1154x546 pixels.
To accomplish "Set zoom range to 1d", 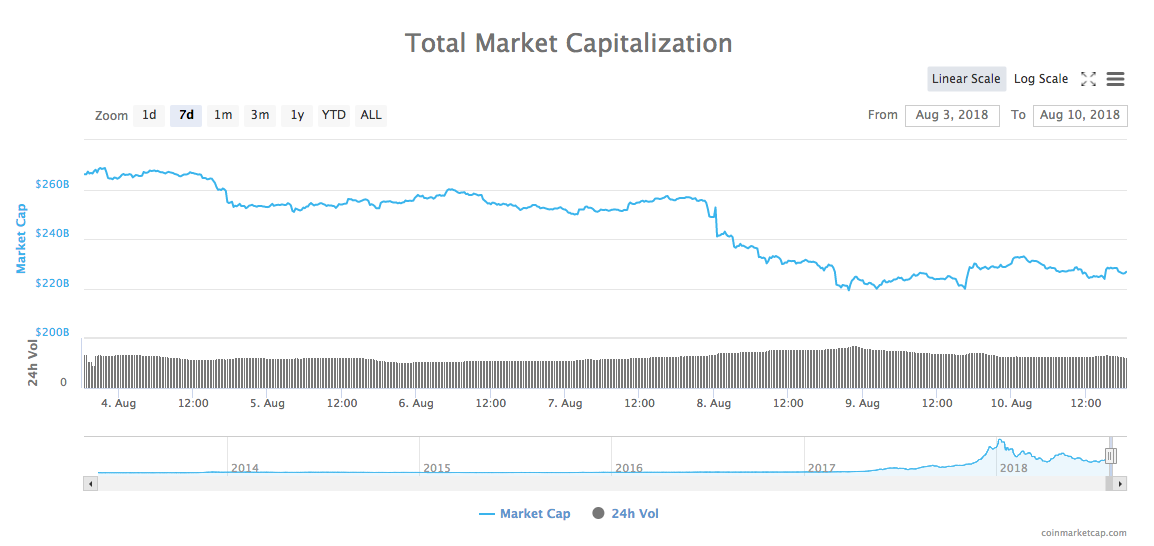I will 149,115.
